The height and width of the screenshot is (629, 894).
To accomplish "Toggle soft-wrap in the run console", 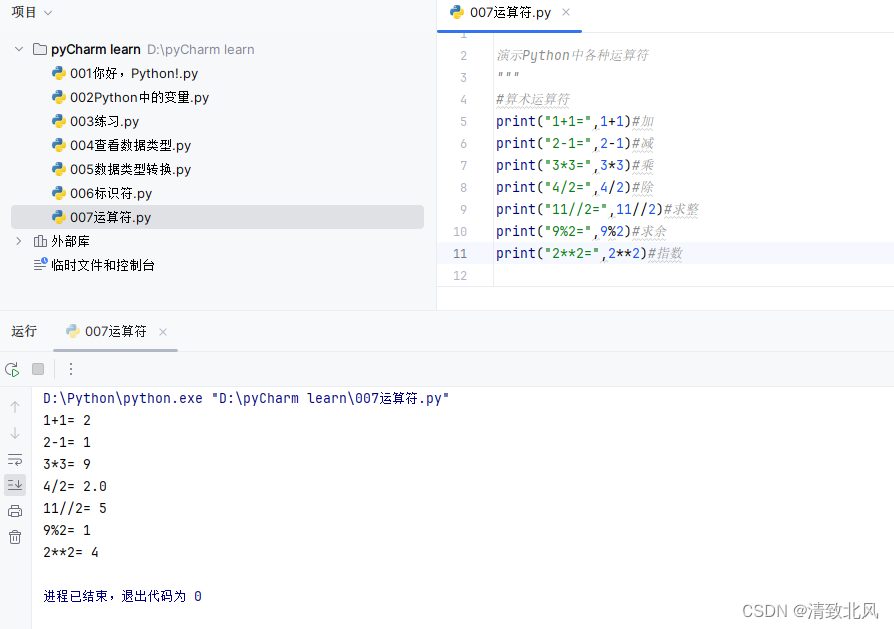I will point(14,459).
